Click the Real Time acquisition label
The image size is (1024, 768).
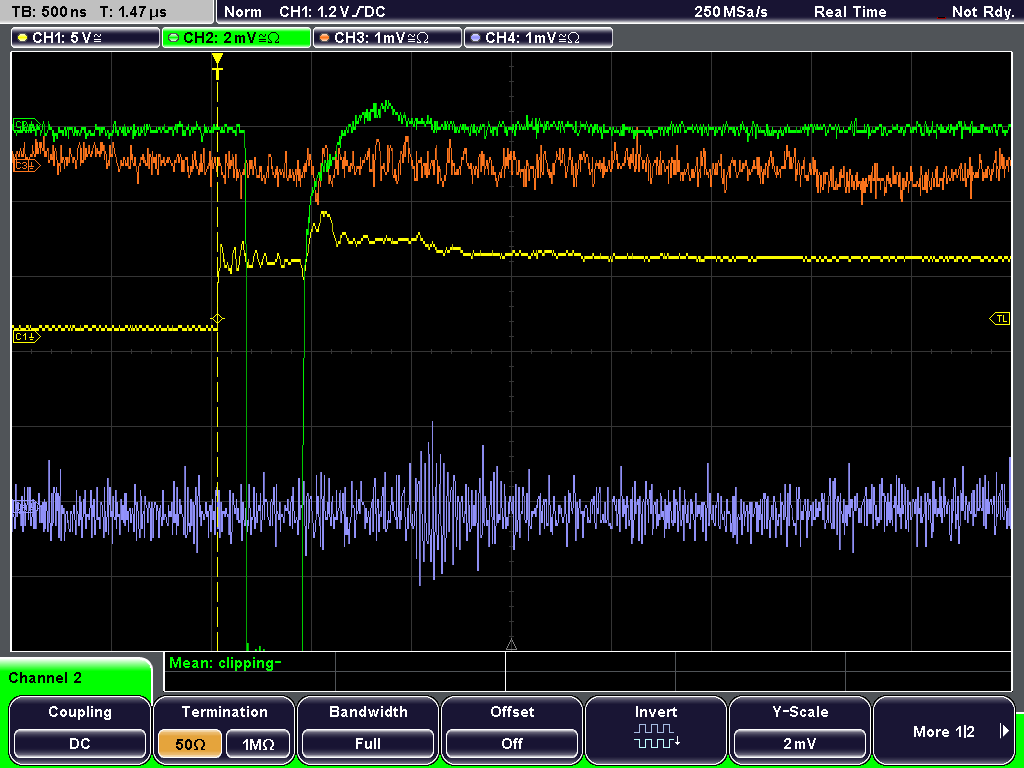point(850,12)
